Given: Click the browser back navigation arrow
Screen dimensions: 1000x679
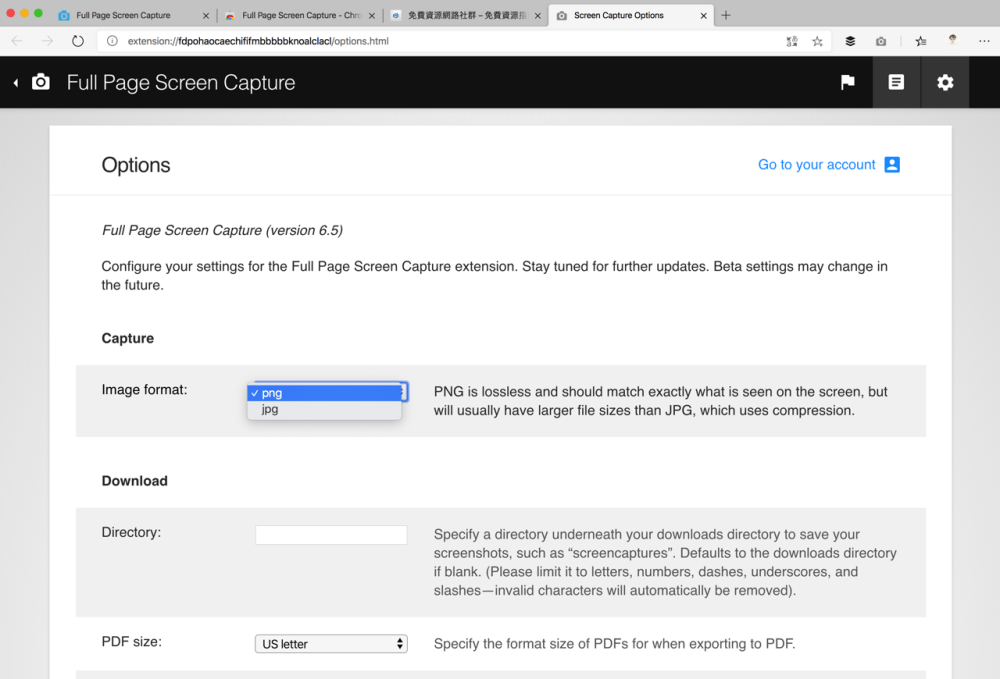Looking at the screenshot, I should [x=17, y=41].
